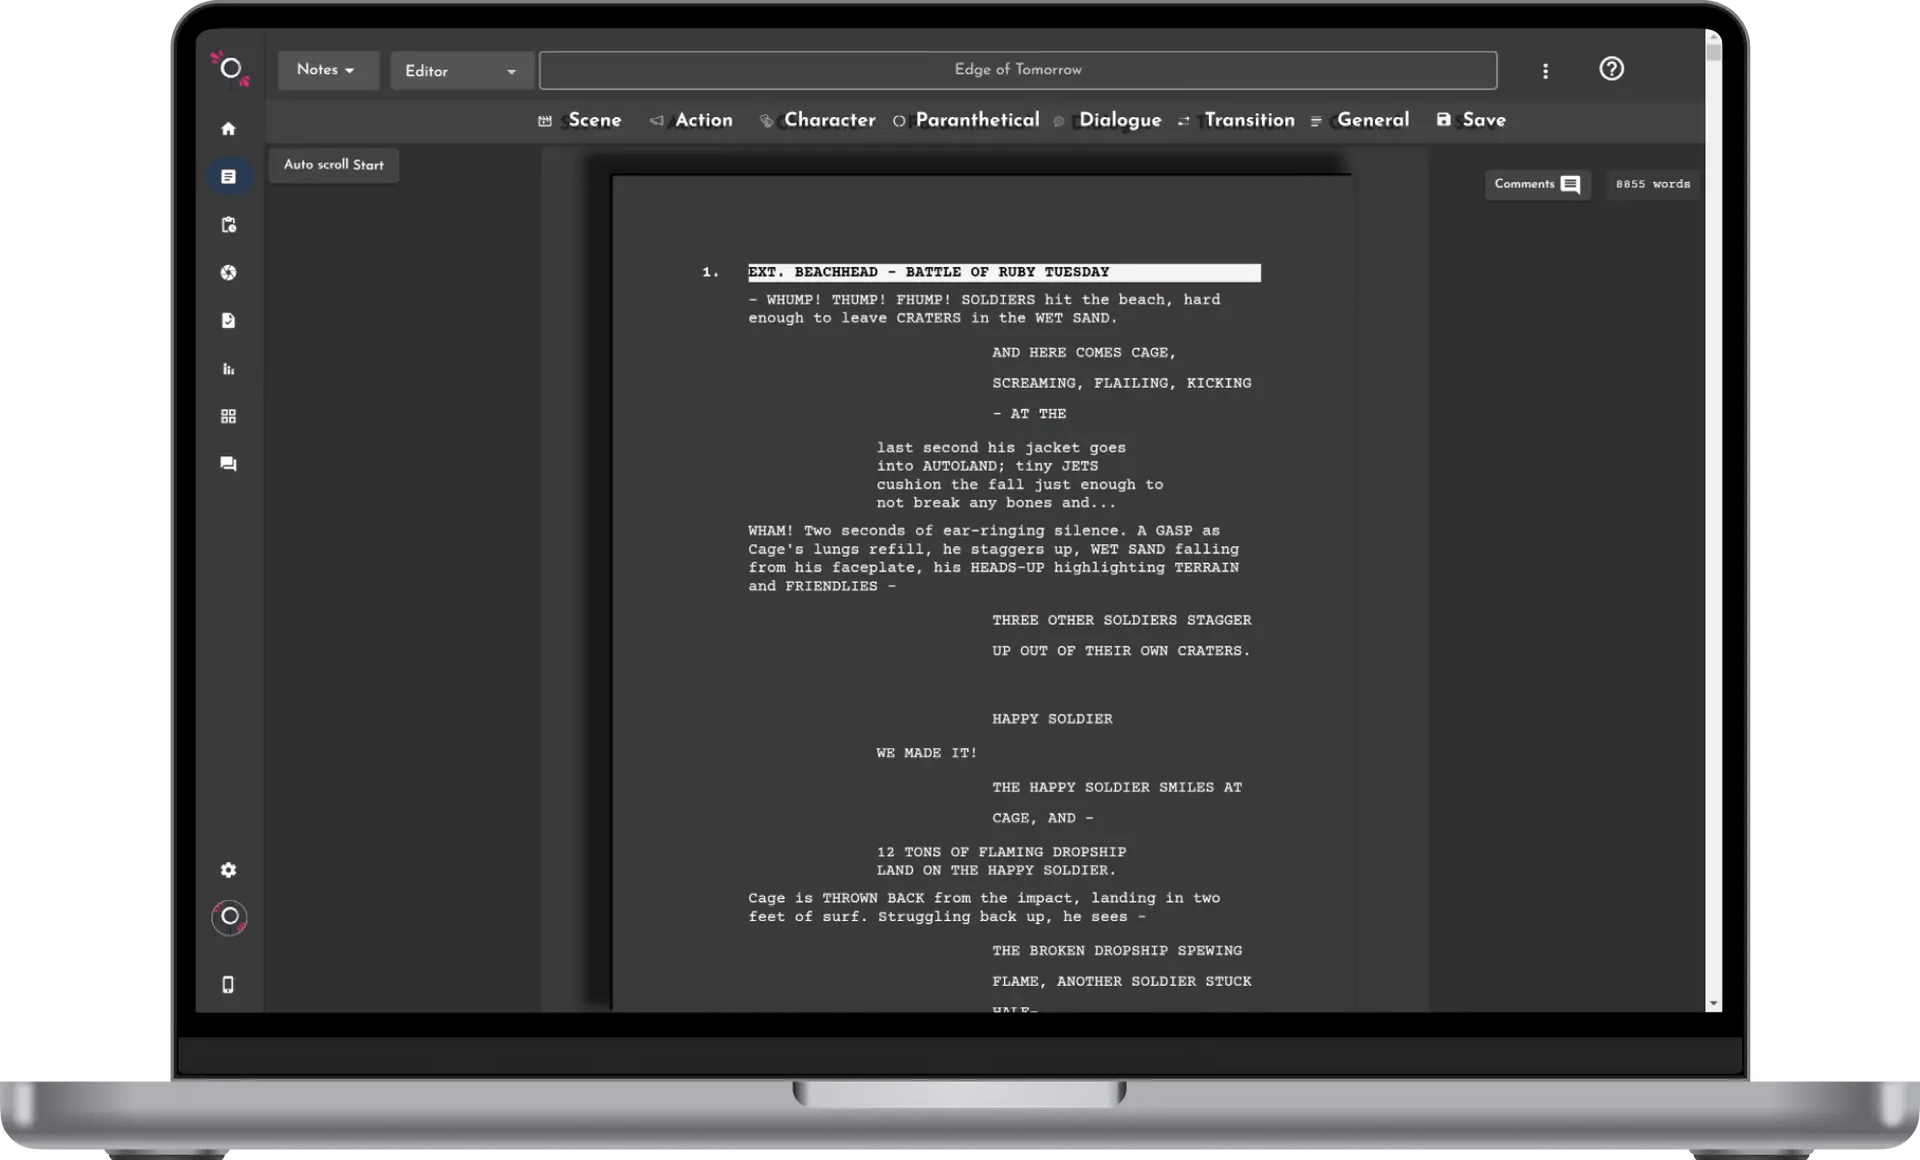Image resolution: width=1920 pixels, height=1160 pixels.
Task: Add a Dialogue element
Action: point(1120,120)
